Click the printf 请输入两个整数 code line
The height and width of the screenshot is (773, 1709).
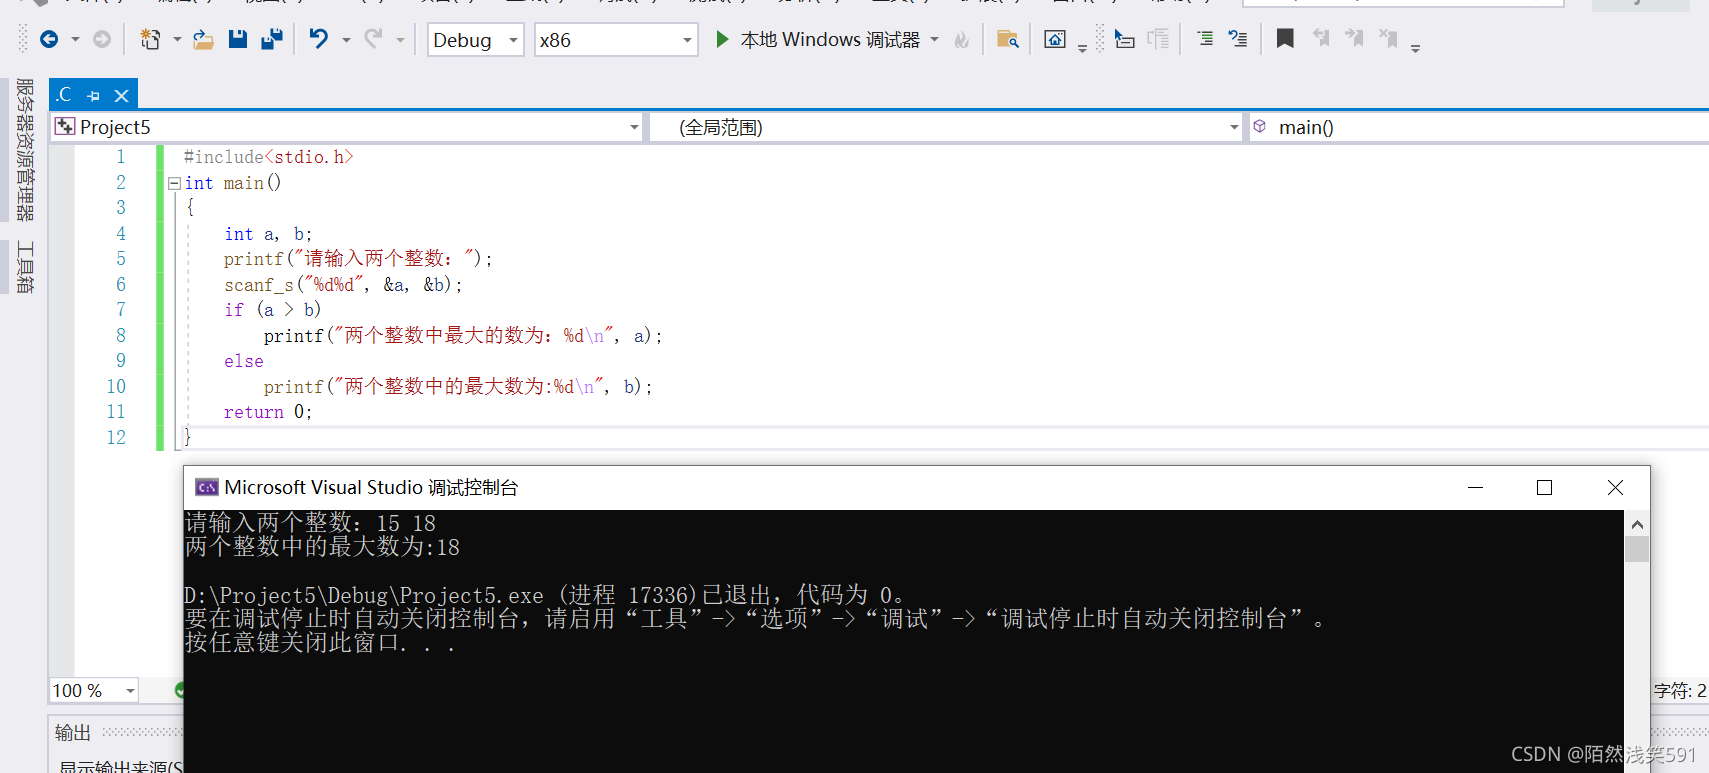pos(358,259)
